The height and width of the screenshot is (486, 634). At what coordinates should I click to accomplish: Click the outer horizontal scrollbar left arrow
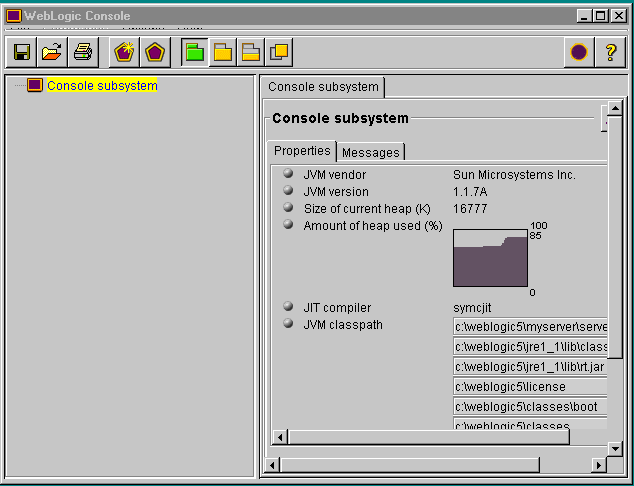tap(272, 465)
